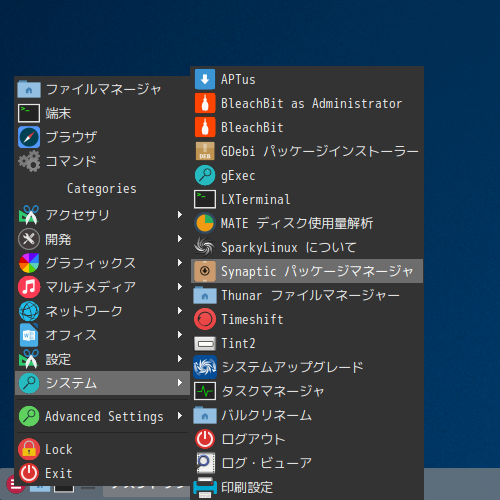500x500 pixels.
Task: Click the コマンド gears icon
Action: (29, 161)
